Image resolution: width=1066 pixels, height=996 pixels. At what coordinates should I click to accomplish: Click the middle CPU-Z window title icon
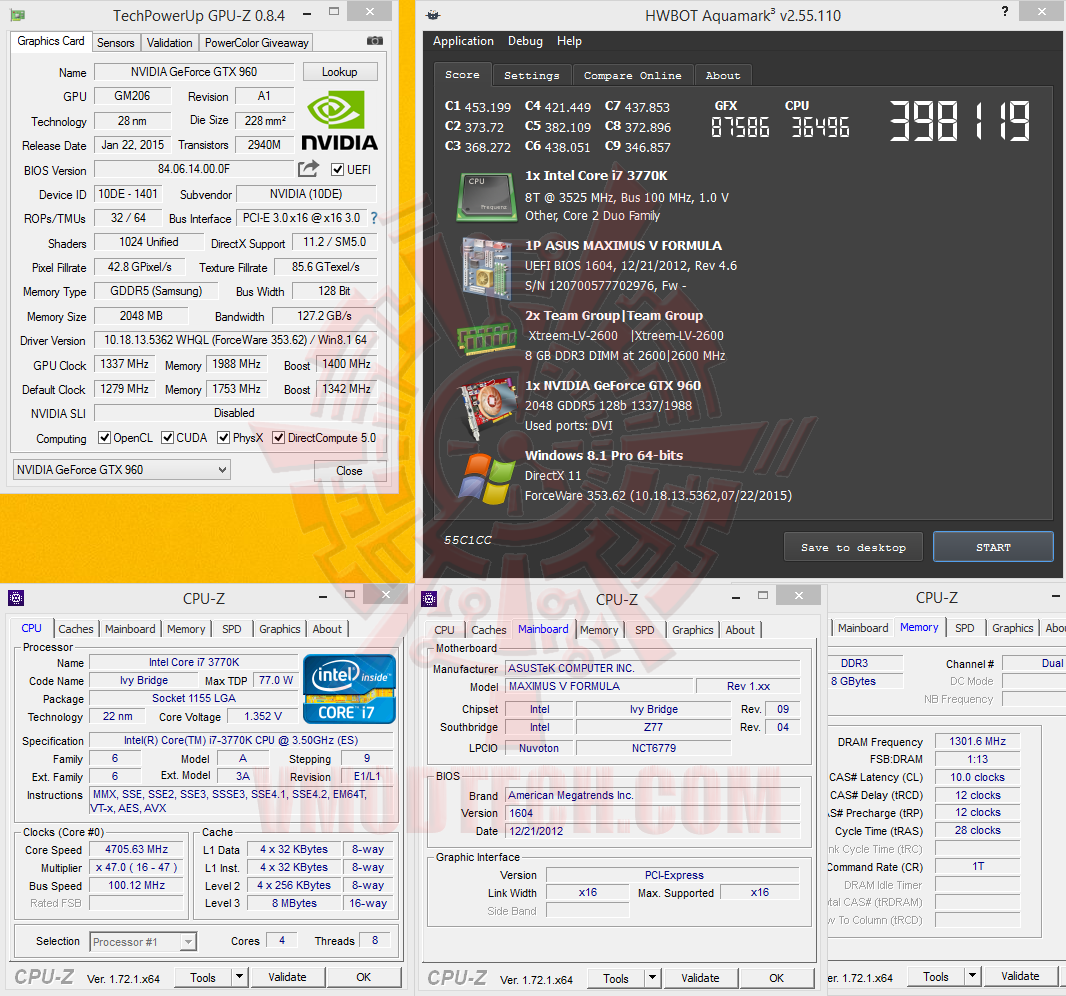(x=429, y=599)
